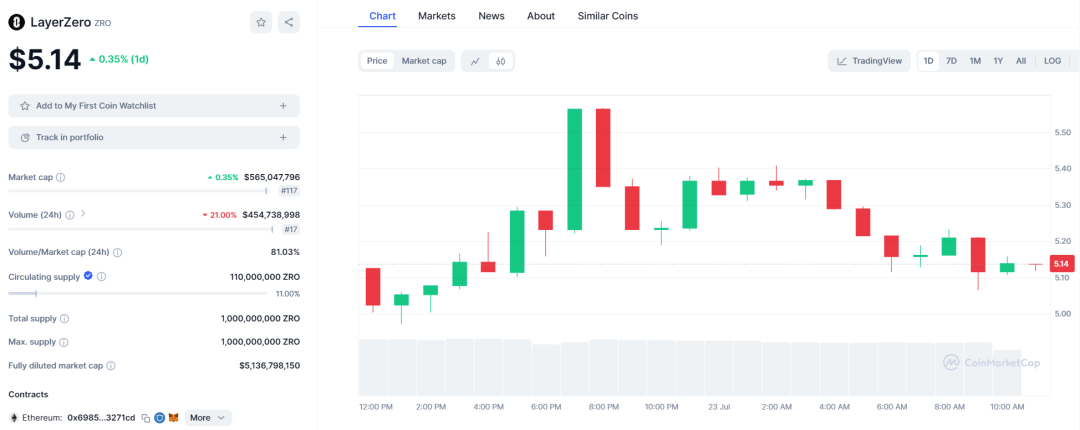Switch to candlestick chart view
Image resolution: width=1080 pixels, height=430 pixels.
(501, 61)
